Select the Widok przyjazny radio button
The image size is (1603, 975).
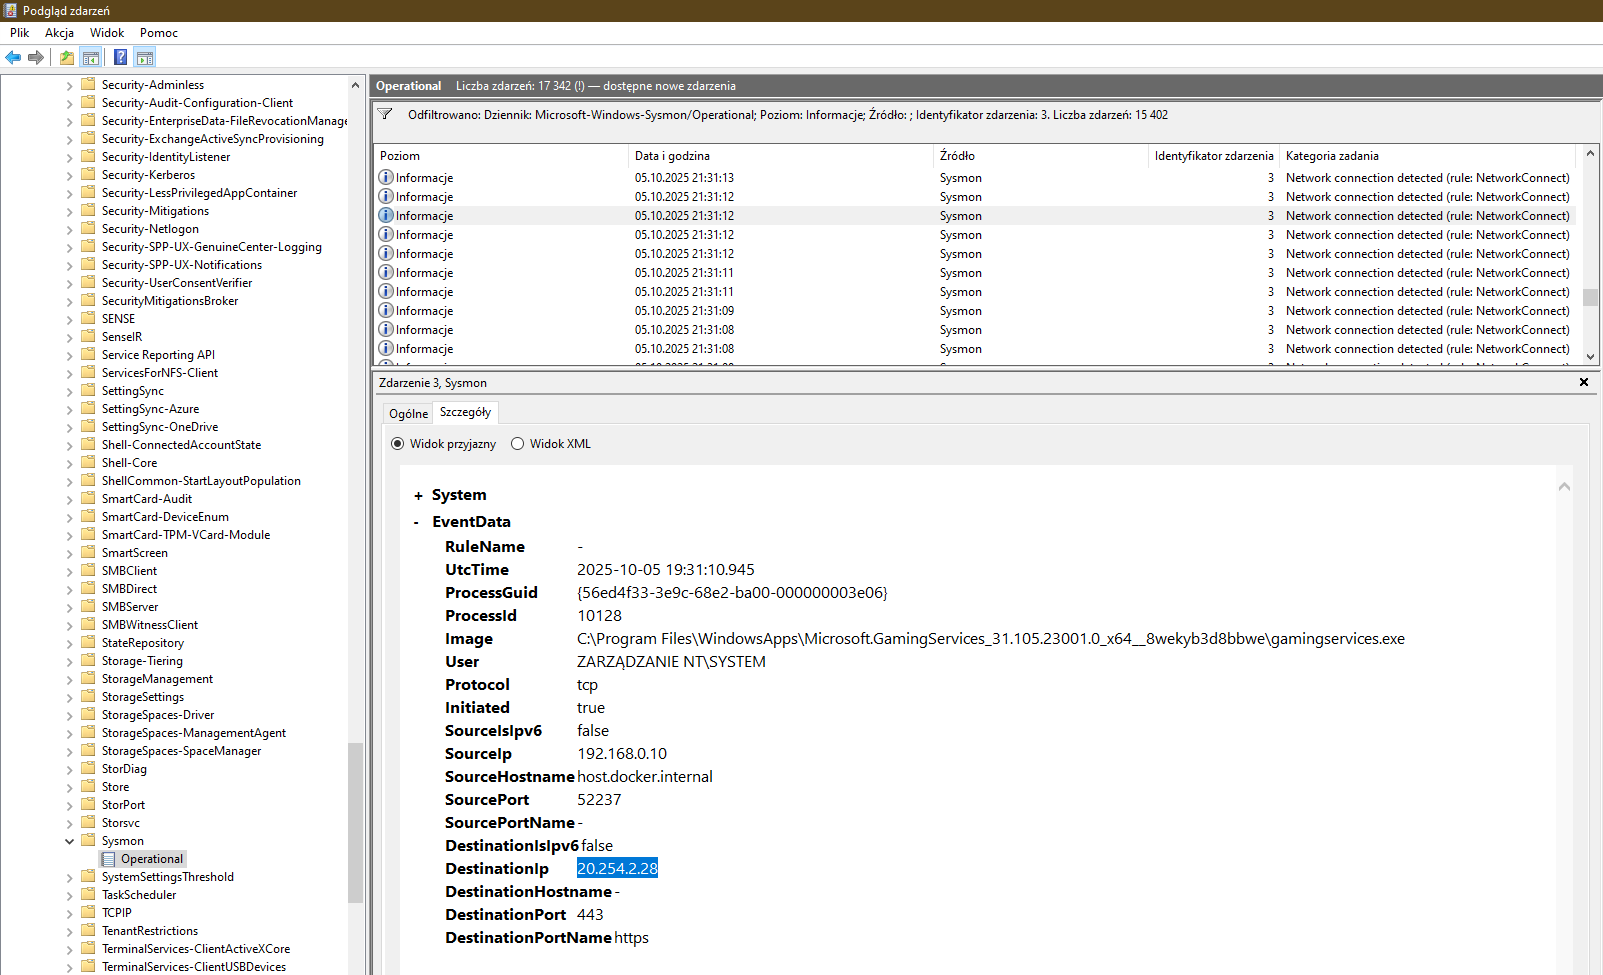pos(398,444)
